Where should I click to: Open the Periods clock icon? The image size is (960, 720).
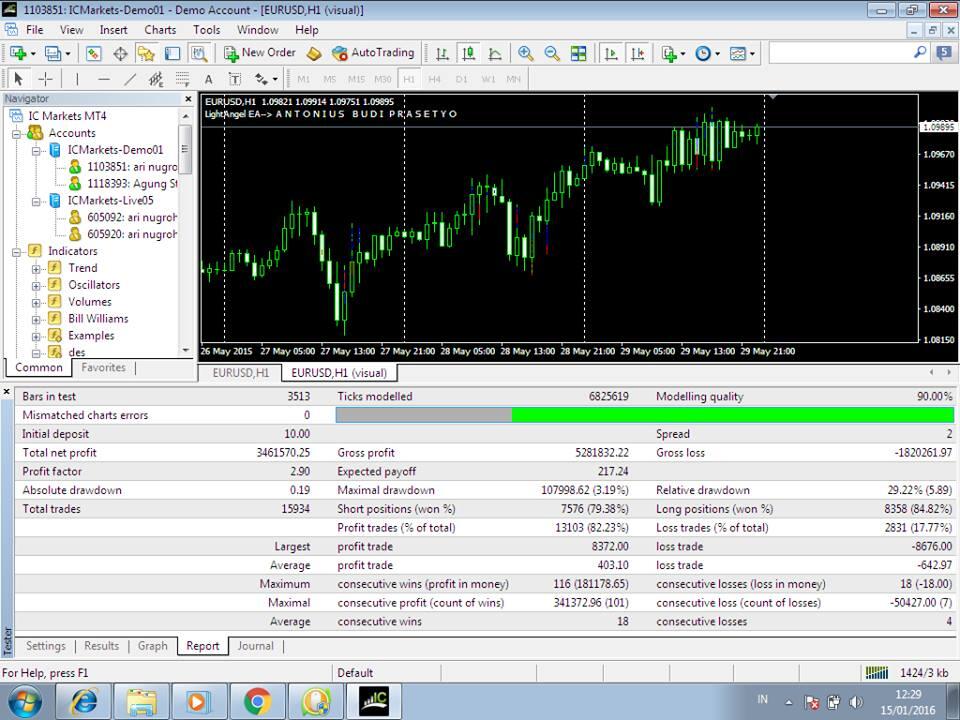[x=703, y=54]
